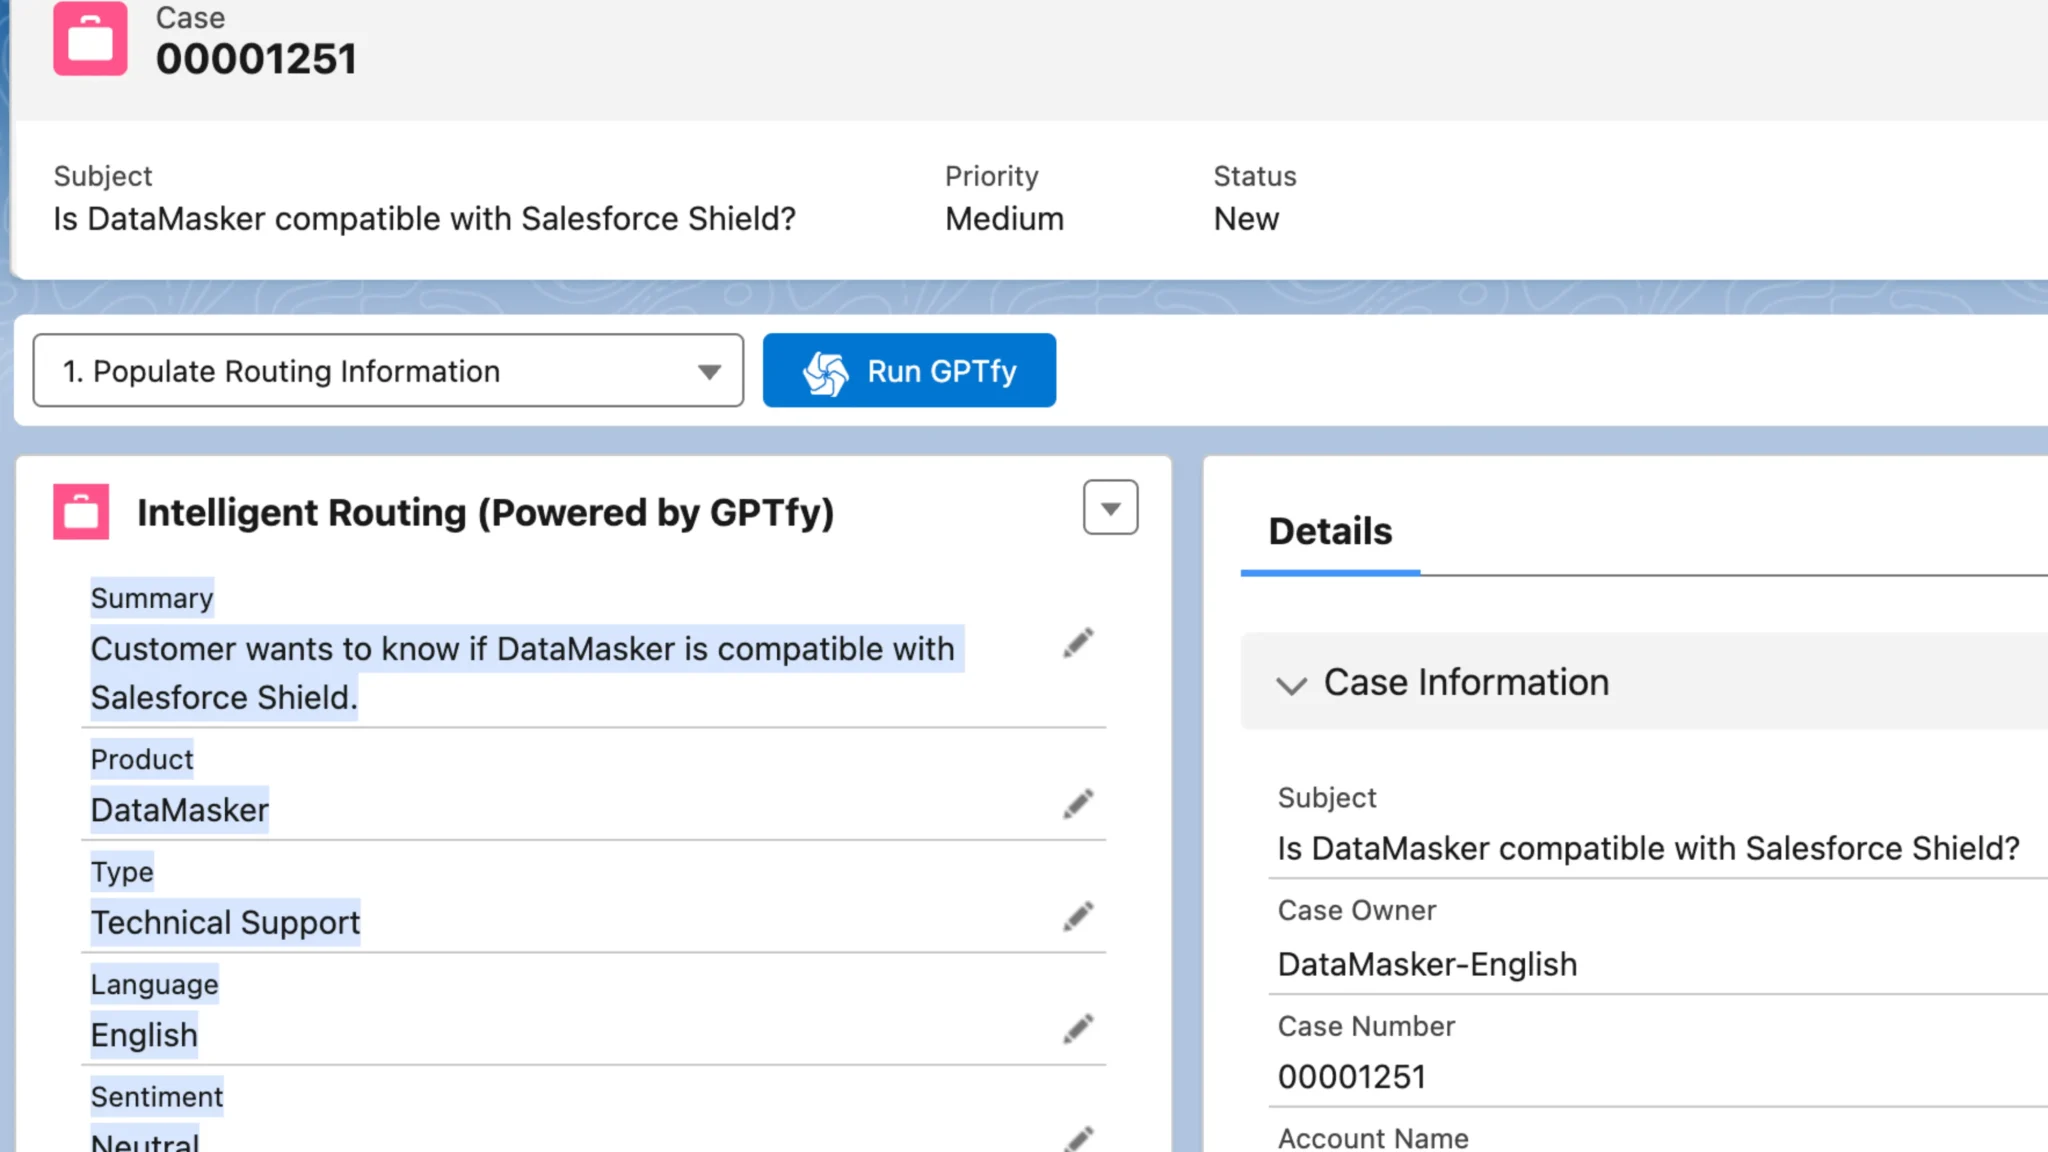The image size is (2048, 1152).
Task: Edit the Sentiment field with the pencil icon
Action: [1079, 1138]
